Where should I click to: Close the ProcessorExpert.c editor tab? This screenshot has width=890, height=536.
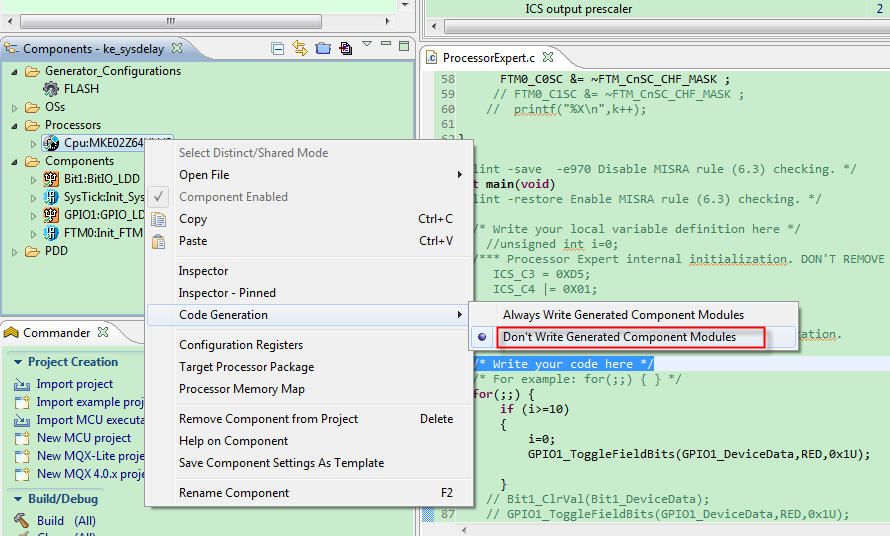click(x=548, y=57)
